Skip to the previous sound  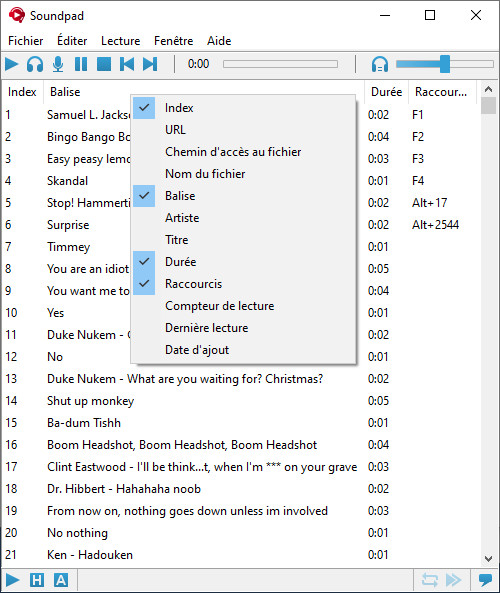[x=127, y=64]
